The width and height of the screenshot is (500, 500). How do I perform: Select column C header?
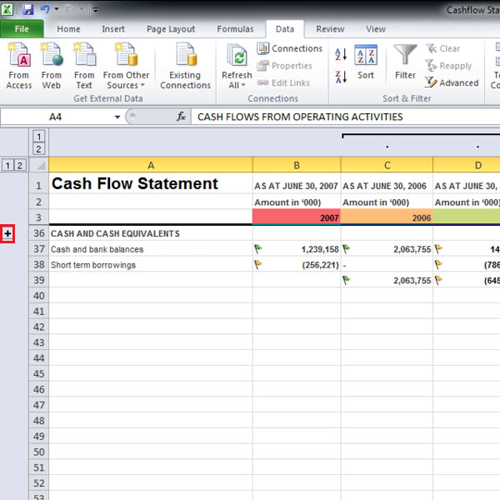[x=387, y=165]
